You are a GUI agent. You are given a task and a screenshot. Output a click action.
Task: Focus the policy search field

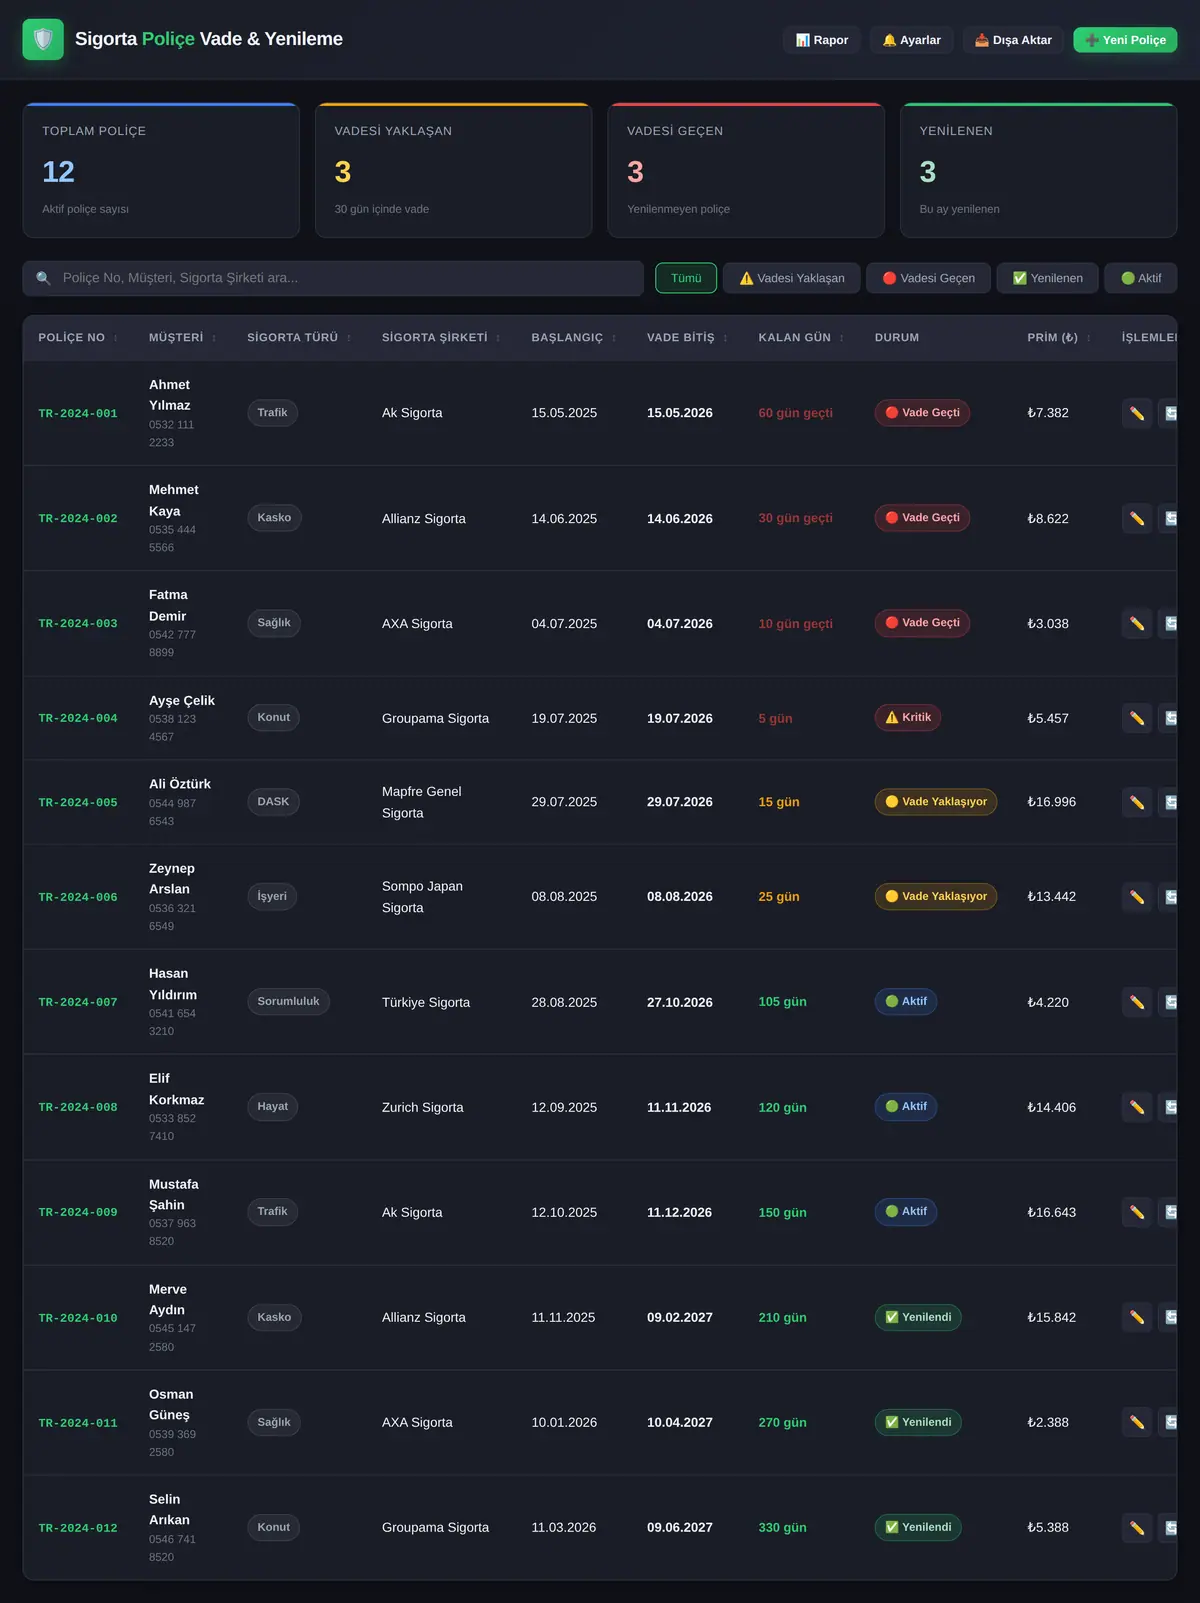pyautogui.click(x=333, y=278)
